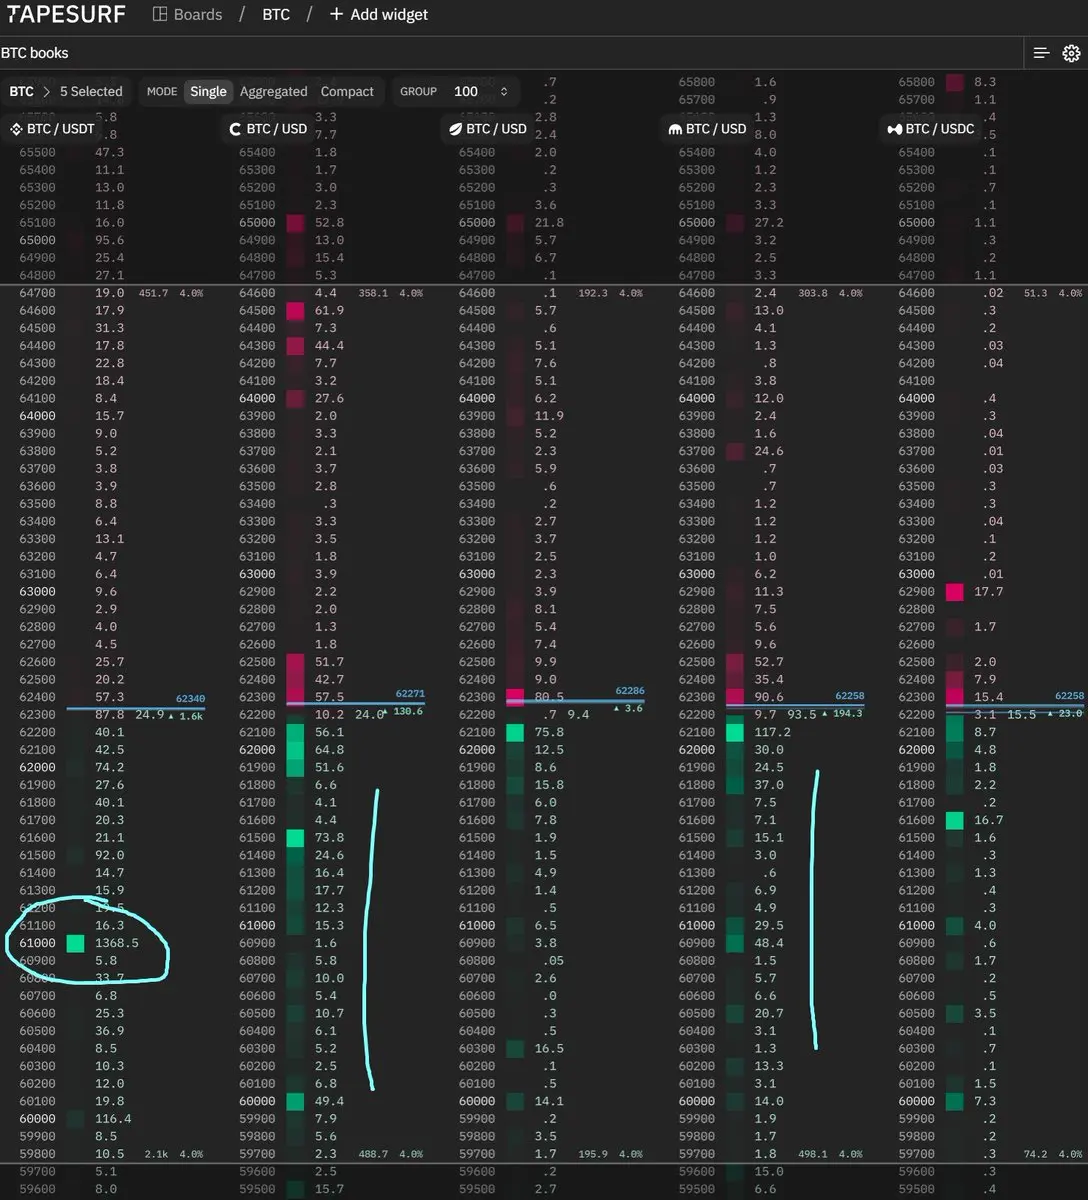Click the leaf-shaped BTC / USD exchange logo
The image size is (1088, 1200).
[455, 129]
